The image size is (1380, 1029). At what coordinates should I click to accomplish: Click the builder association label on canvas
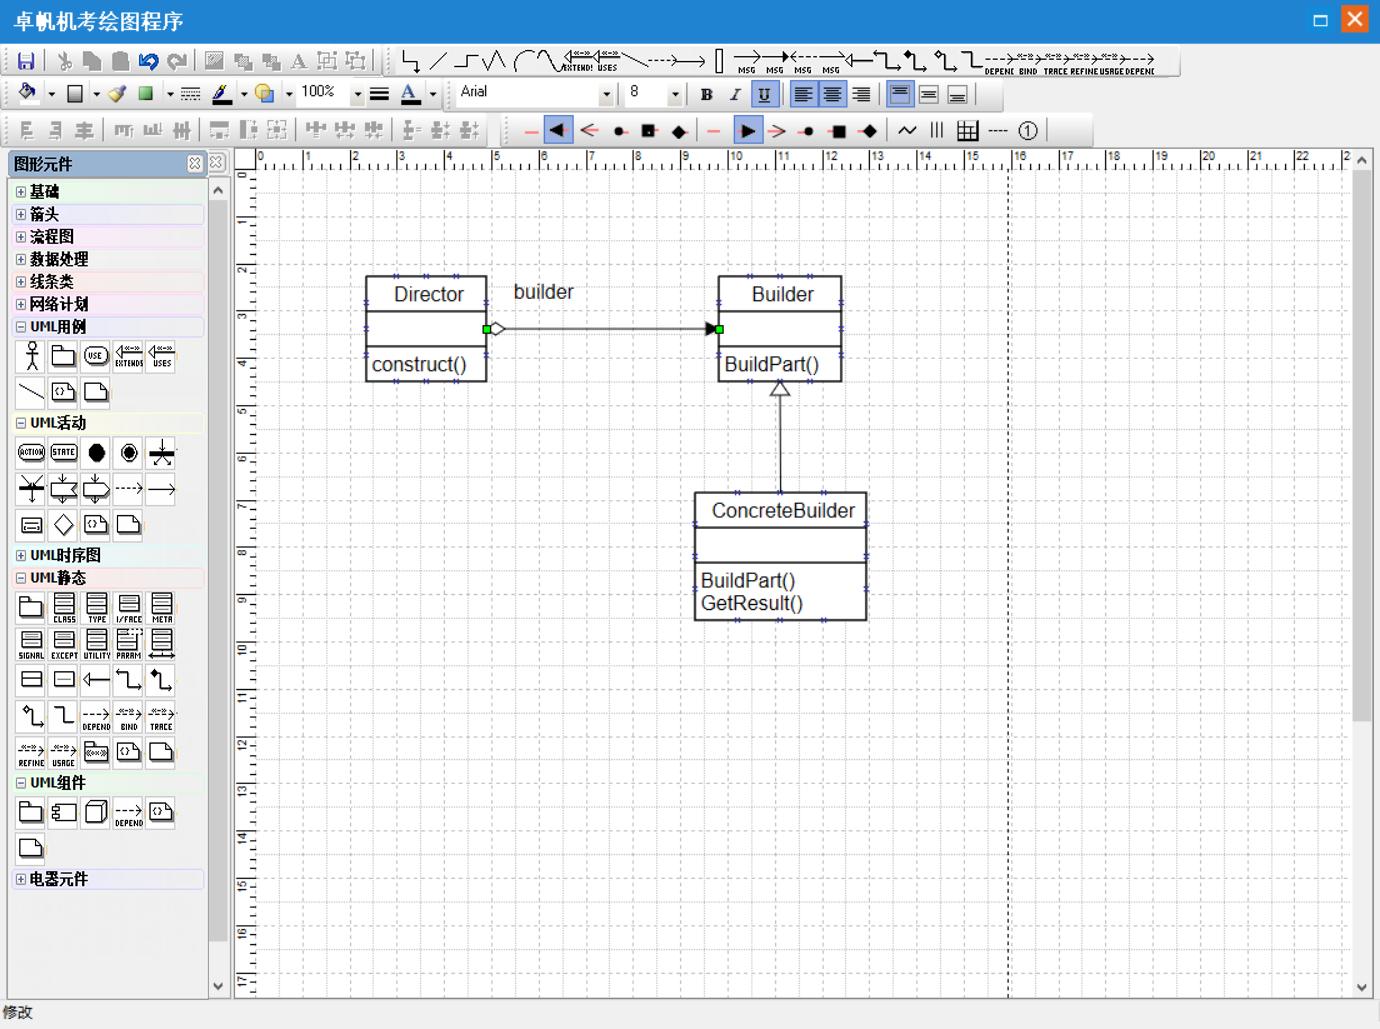point(544,292)
